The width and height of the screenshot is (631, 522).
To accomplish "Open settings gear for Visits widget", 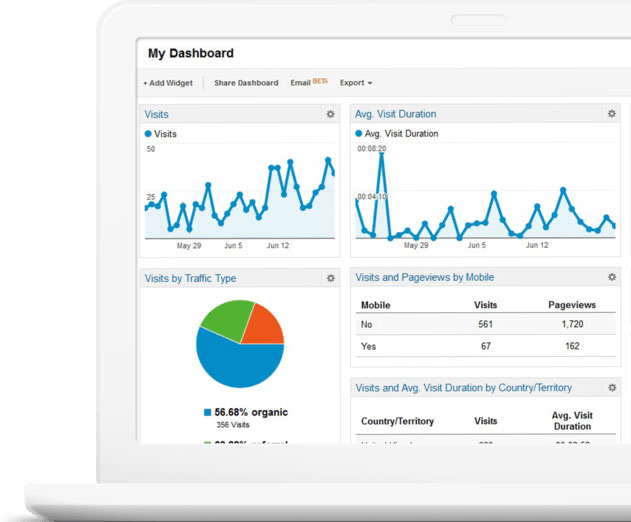I will pyautogui.click(x=330, y=114).
